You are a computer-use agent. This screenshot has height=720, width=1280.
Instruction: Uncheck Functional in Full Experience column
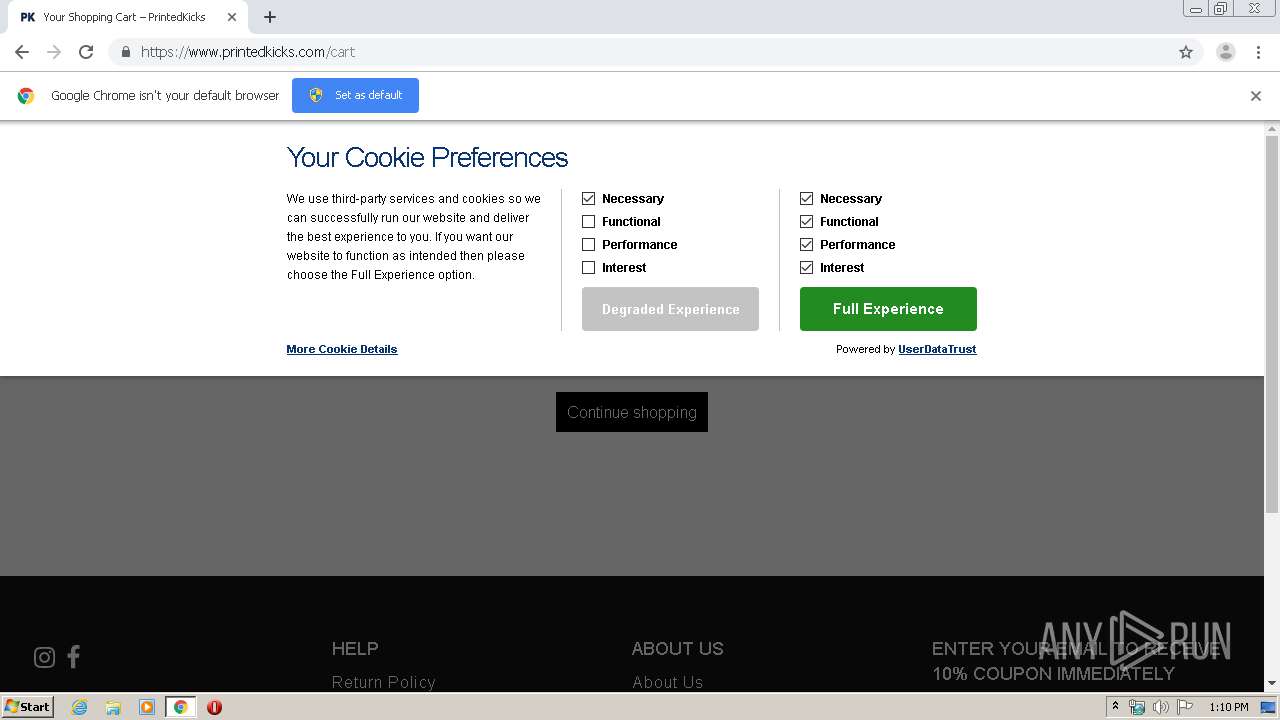pos(806,221)
